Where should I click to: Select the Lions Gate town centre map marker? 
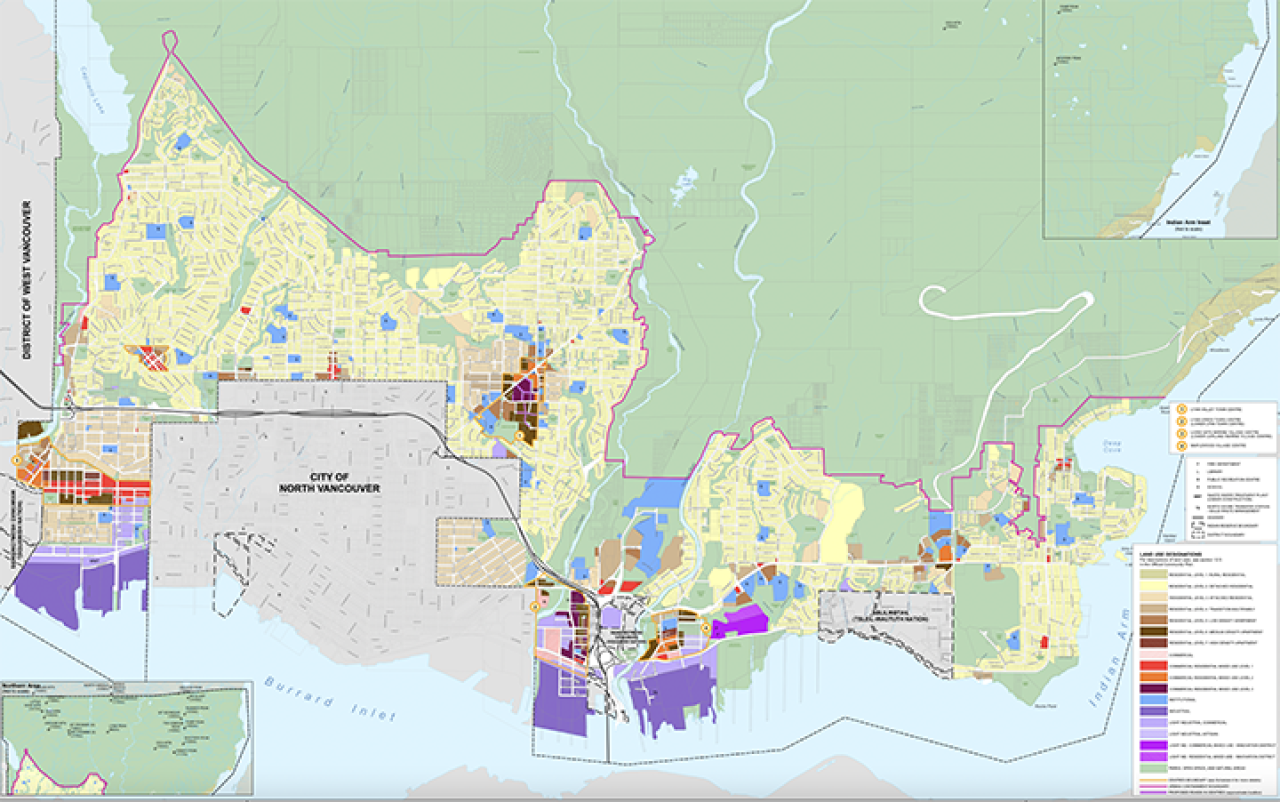click(17, 458)
